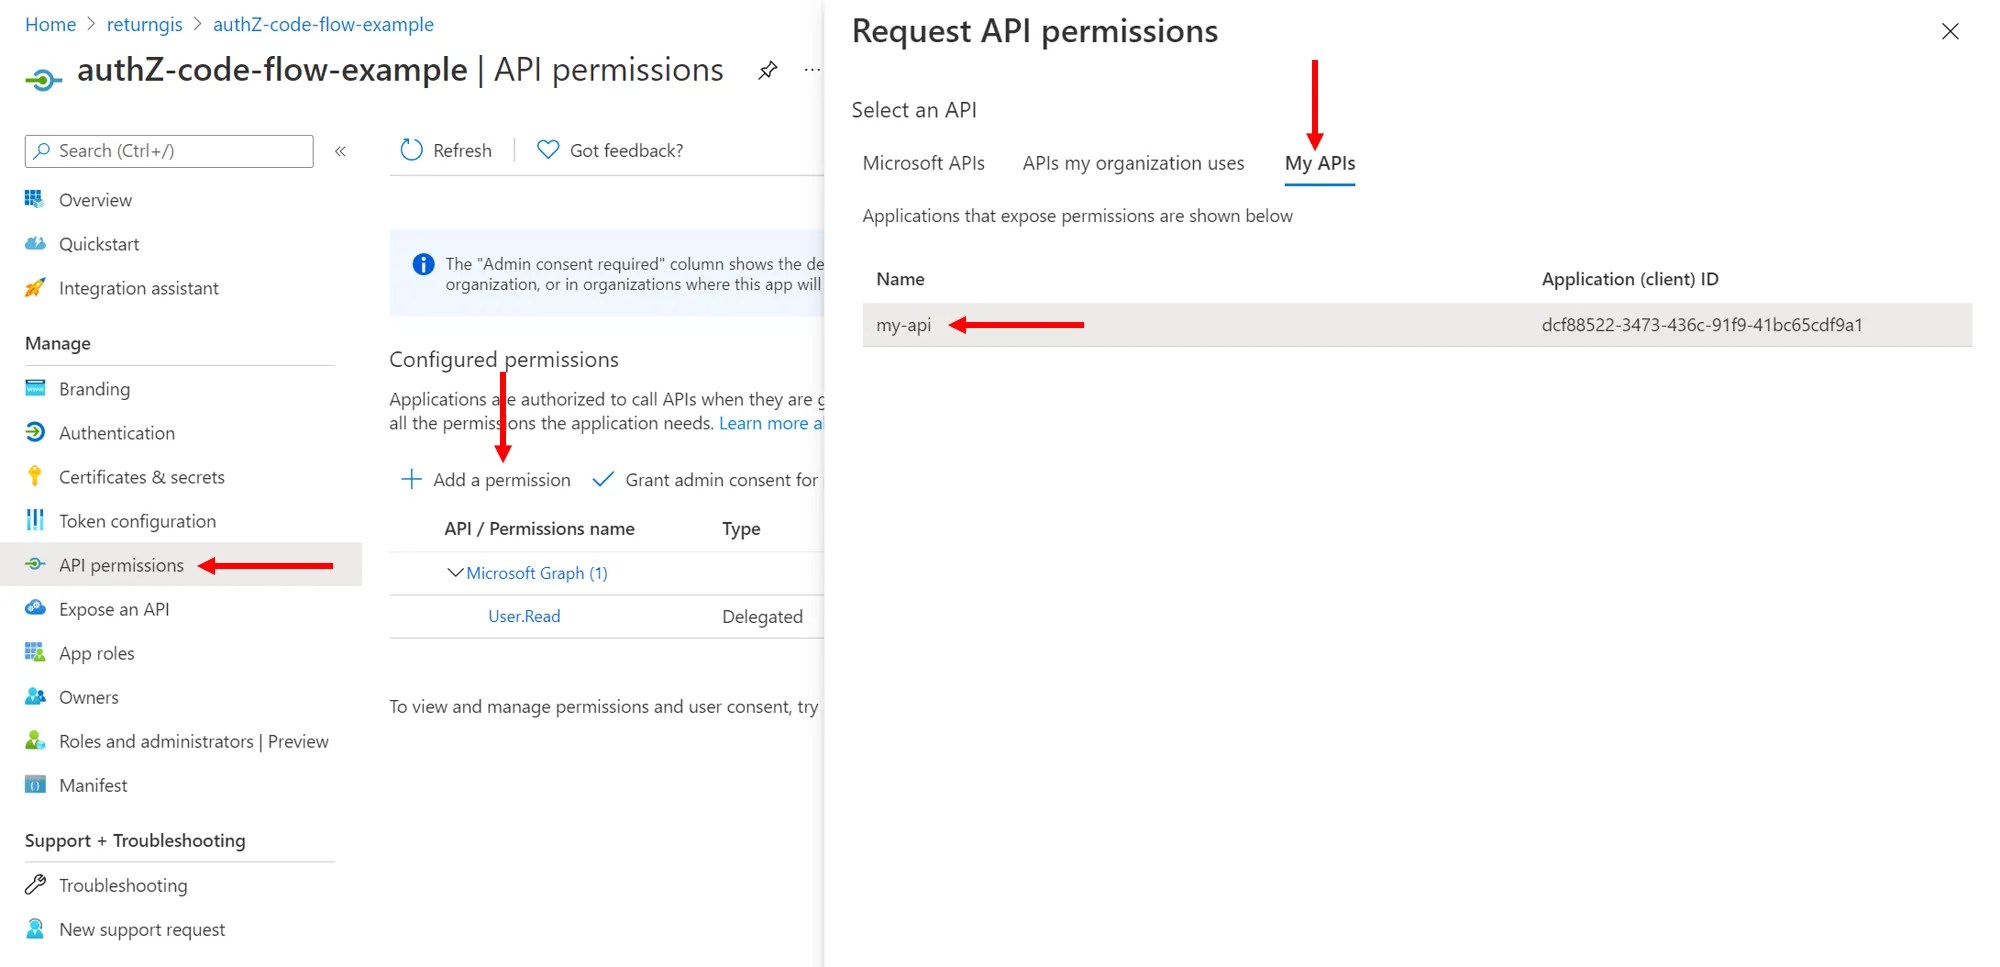Click the Branding icon
Screen dimensions: 2000x967
(35, 388)
